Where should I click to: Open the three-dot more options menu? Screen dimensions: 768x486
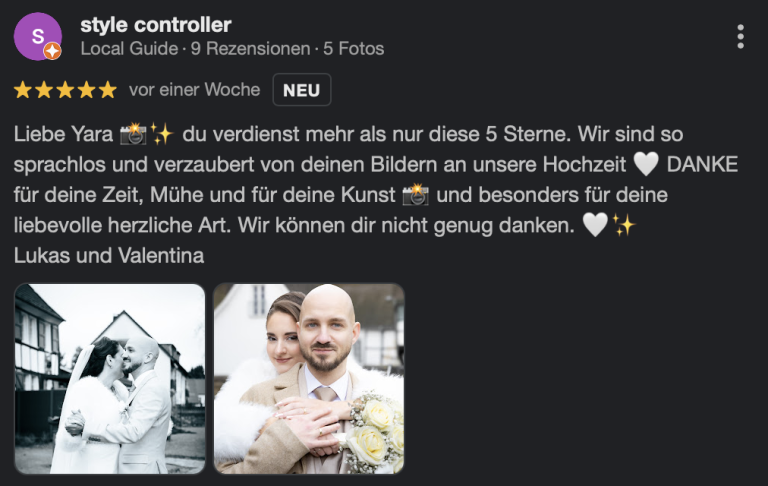click(740, 37)
